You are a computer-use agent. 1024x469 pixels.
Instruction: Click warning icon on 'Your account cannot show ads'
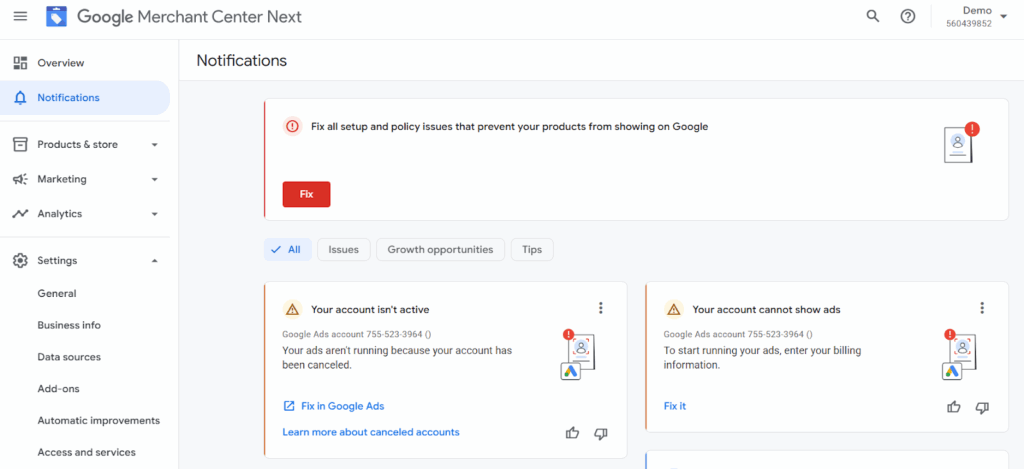tap(673, 309)
